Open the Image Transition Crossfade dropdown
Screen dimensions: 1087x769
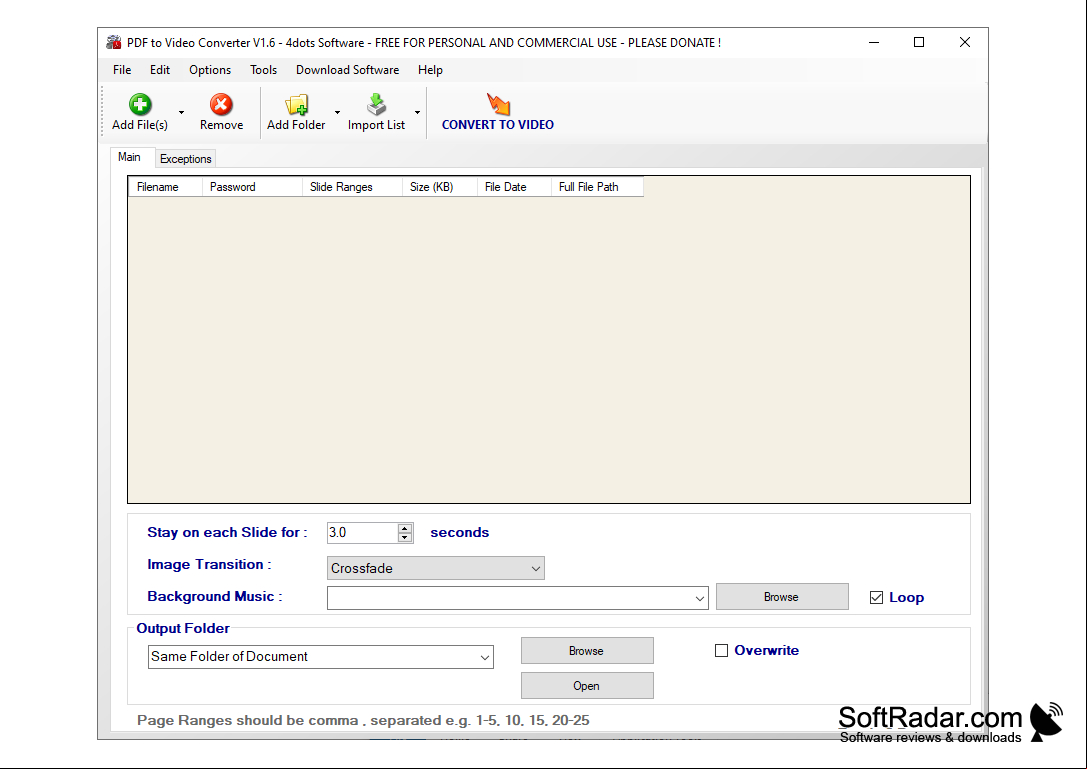pyautogui.click(x=435, y=568)
